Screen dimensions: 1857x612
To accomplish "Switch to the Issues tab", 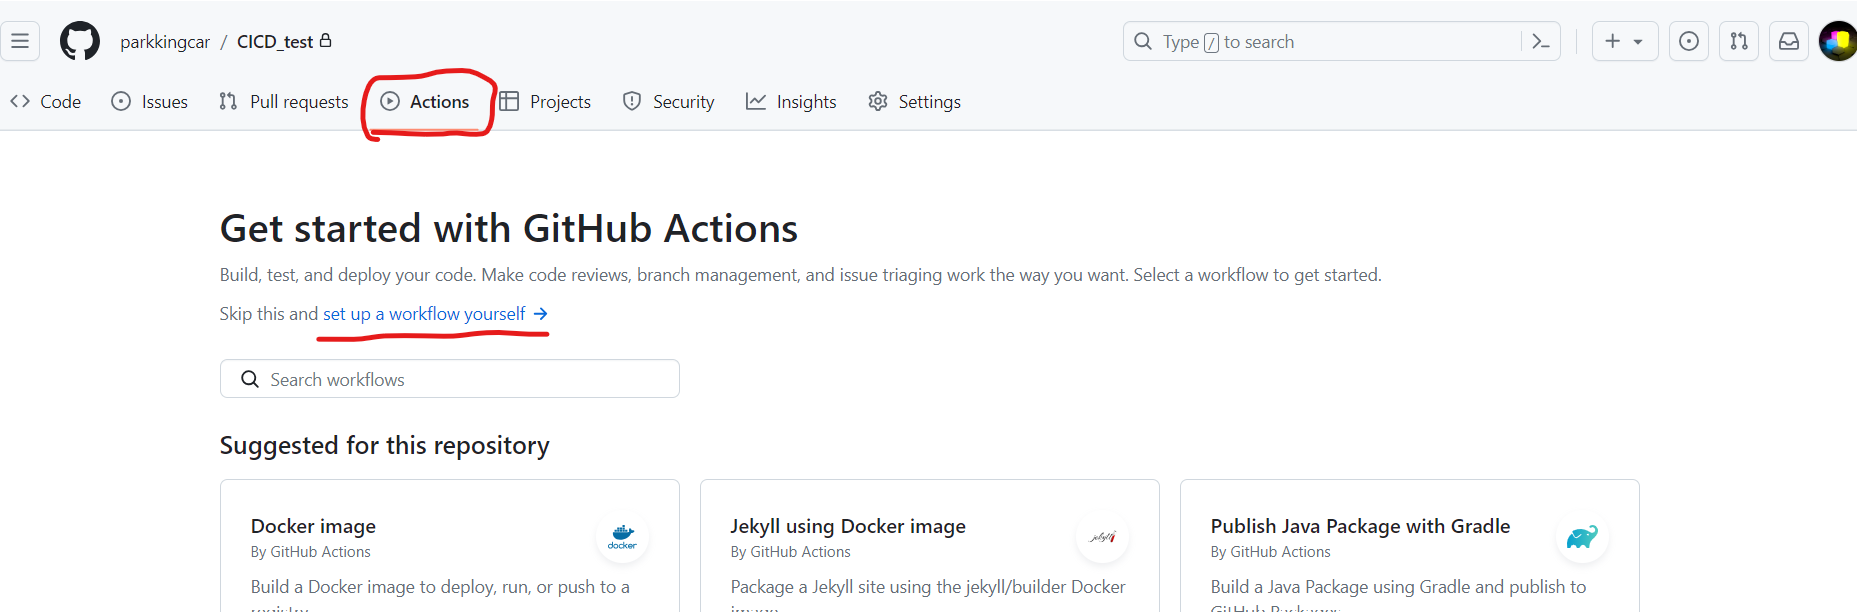I will click(150, 102).
